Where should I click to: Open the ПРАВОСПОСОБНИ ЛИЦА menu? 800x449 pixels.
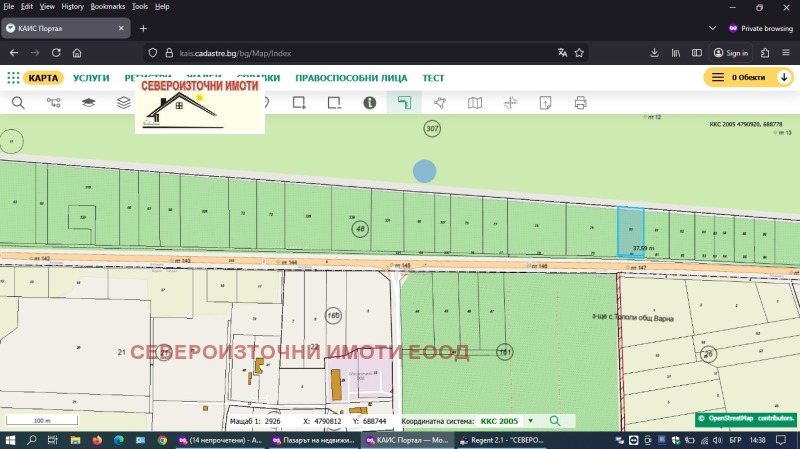[351, 77]
